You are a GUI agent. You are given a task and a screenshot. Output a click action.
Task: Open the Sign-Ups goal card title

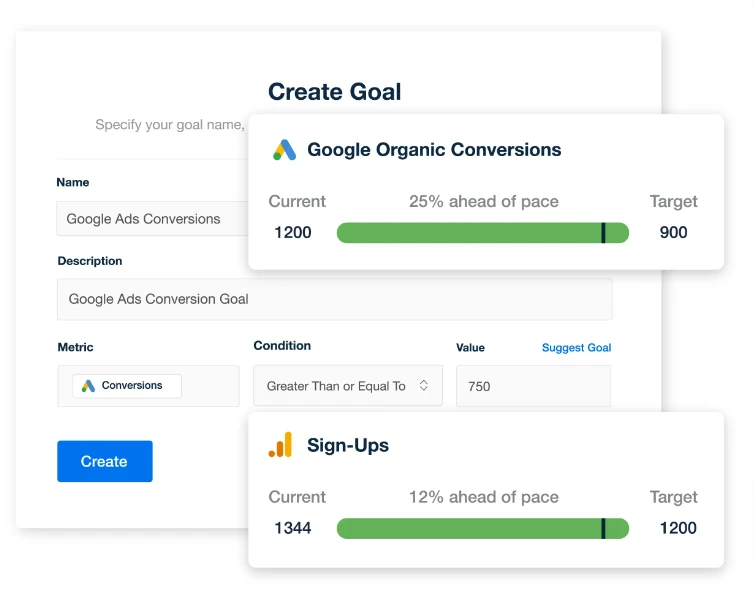pos(348,446)
